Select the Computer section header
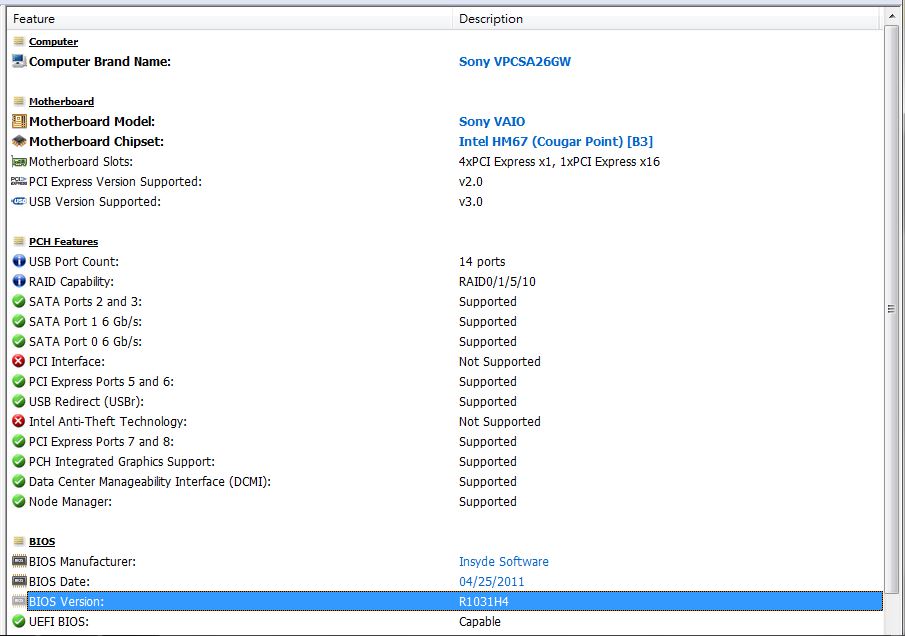This screenshot has width=905, height=636. tap(54, 42)
